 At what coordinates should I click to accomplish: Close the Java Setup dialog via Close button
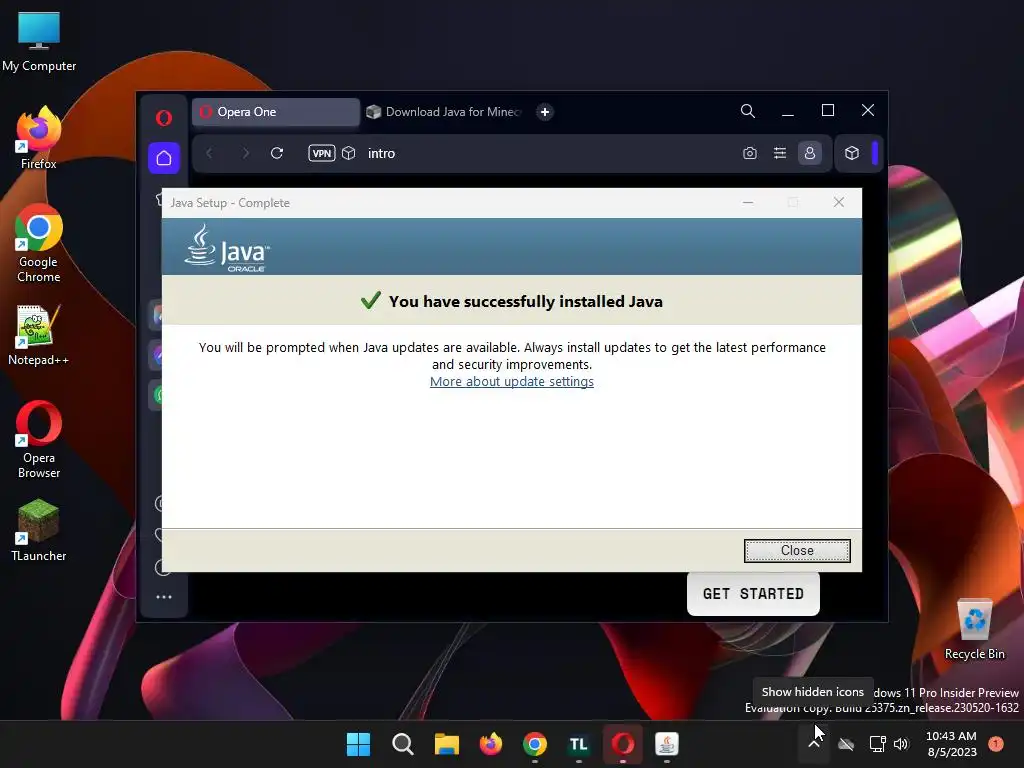click(x=797, y=551)
